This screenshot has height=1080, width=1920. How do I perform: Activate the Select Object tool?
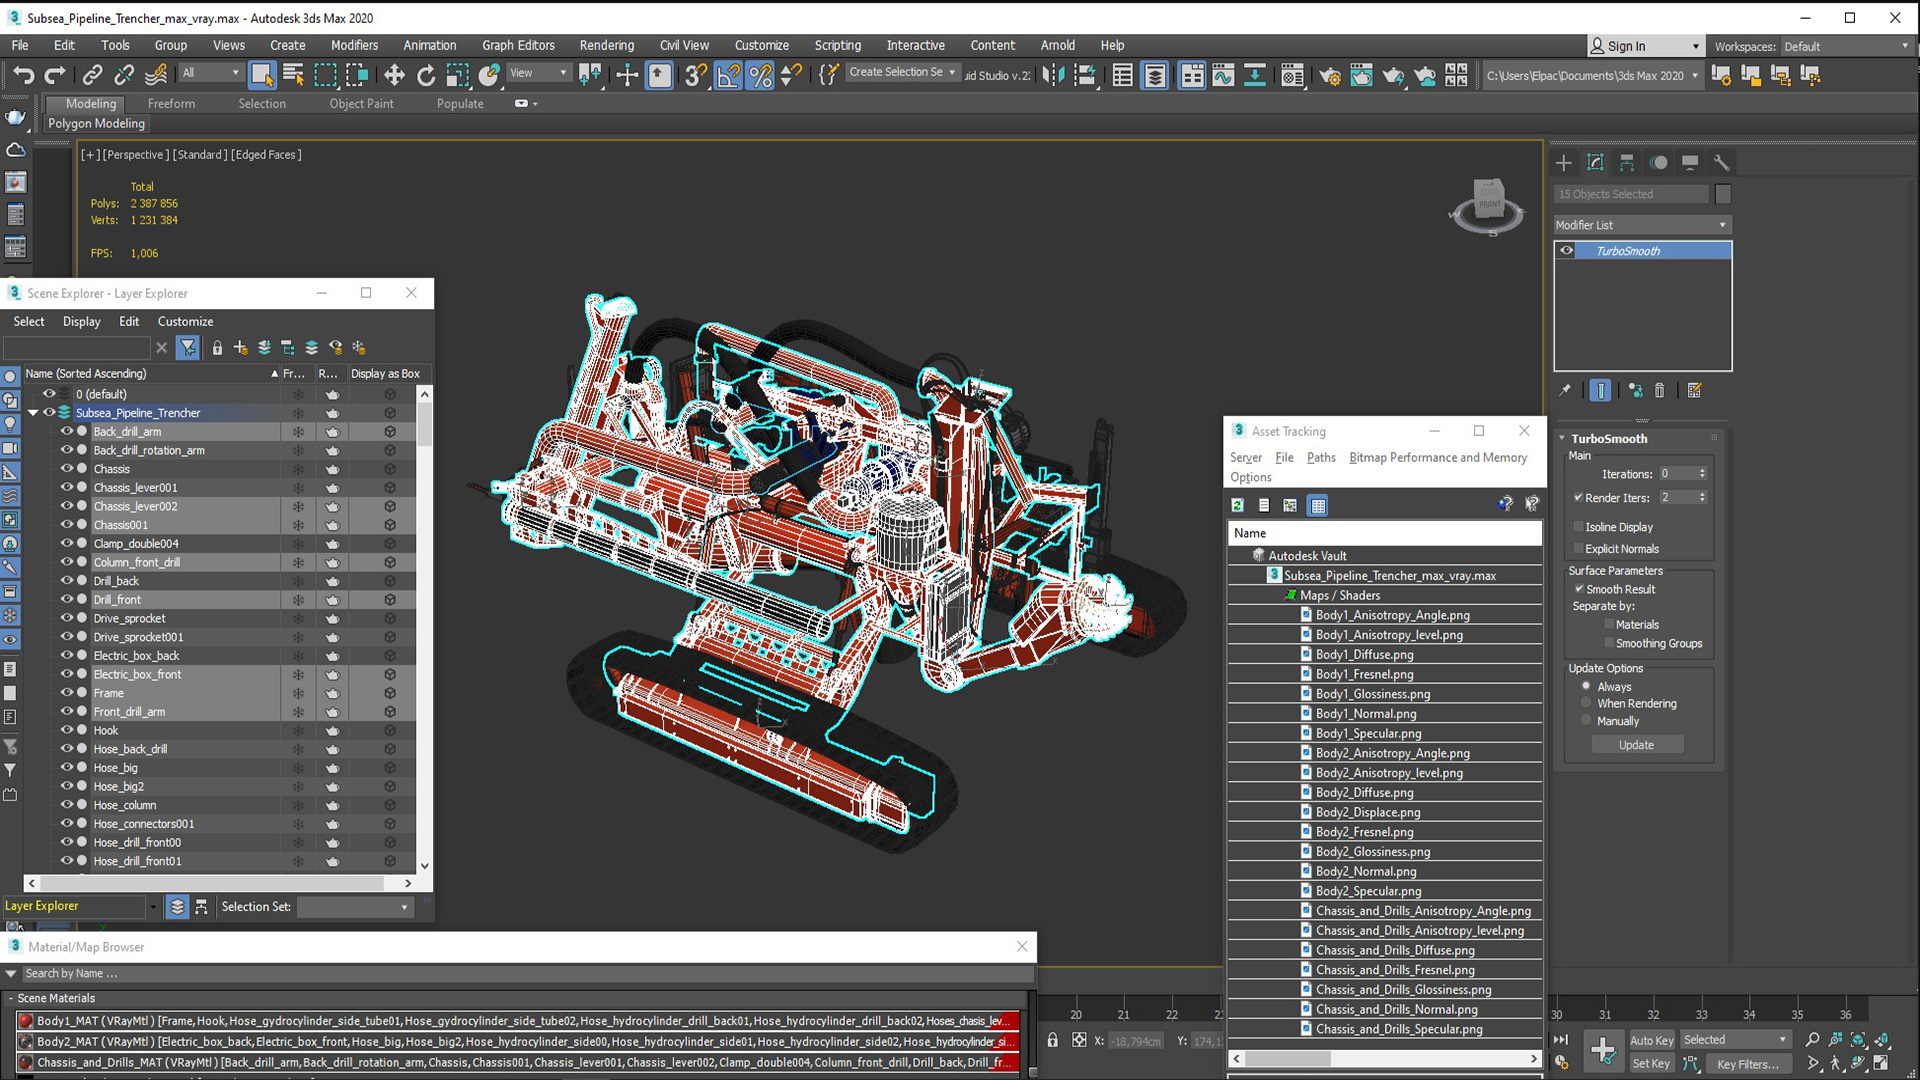tap(262, 75)
